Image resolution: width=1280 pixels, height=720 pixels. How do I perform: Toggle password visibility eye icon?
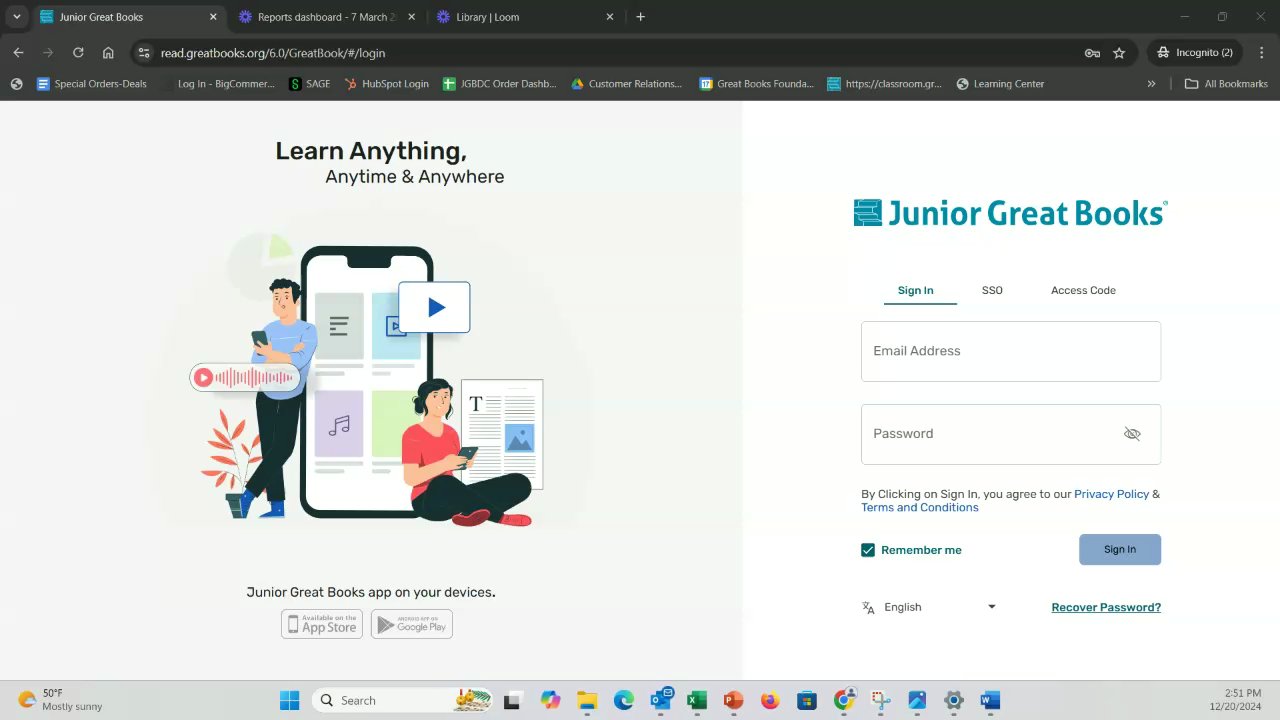coord(1132,434)
